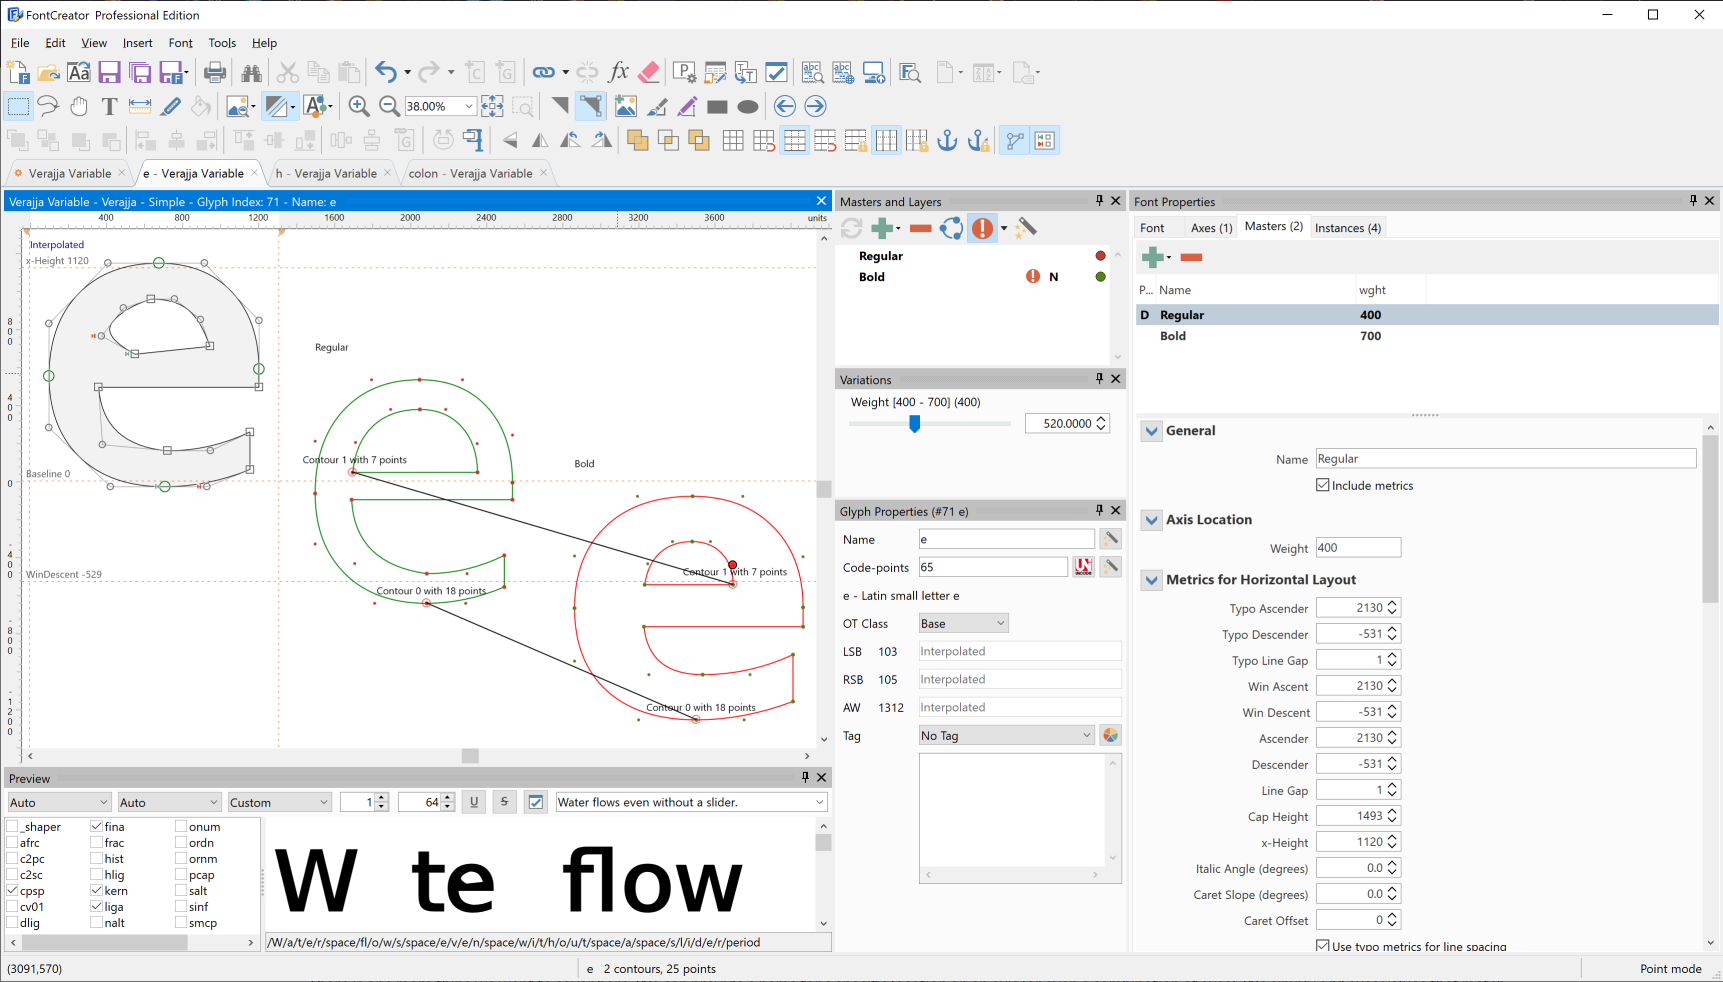This screenshot has width=1723, height=982.
Task: Open the OT Class Base dropdown
Action: pyautogui.click(x=963, y=623)
